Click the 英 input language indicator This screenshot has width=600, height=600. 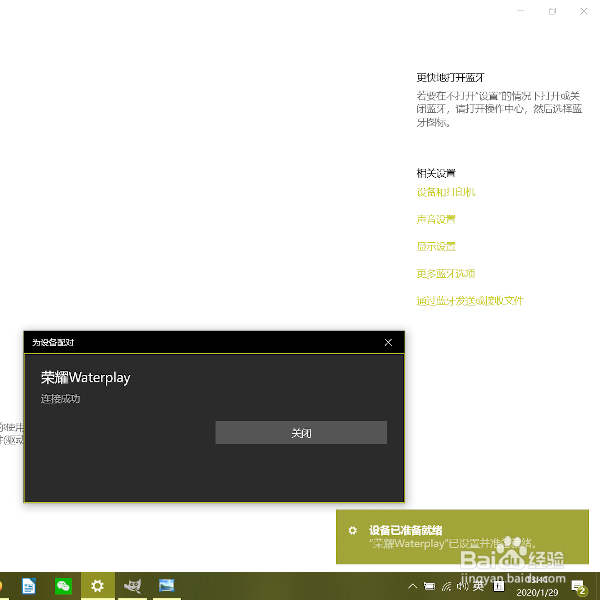(478, 585)
